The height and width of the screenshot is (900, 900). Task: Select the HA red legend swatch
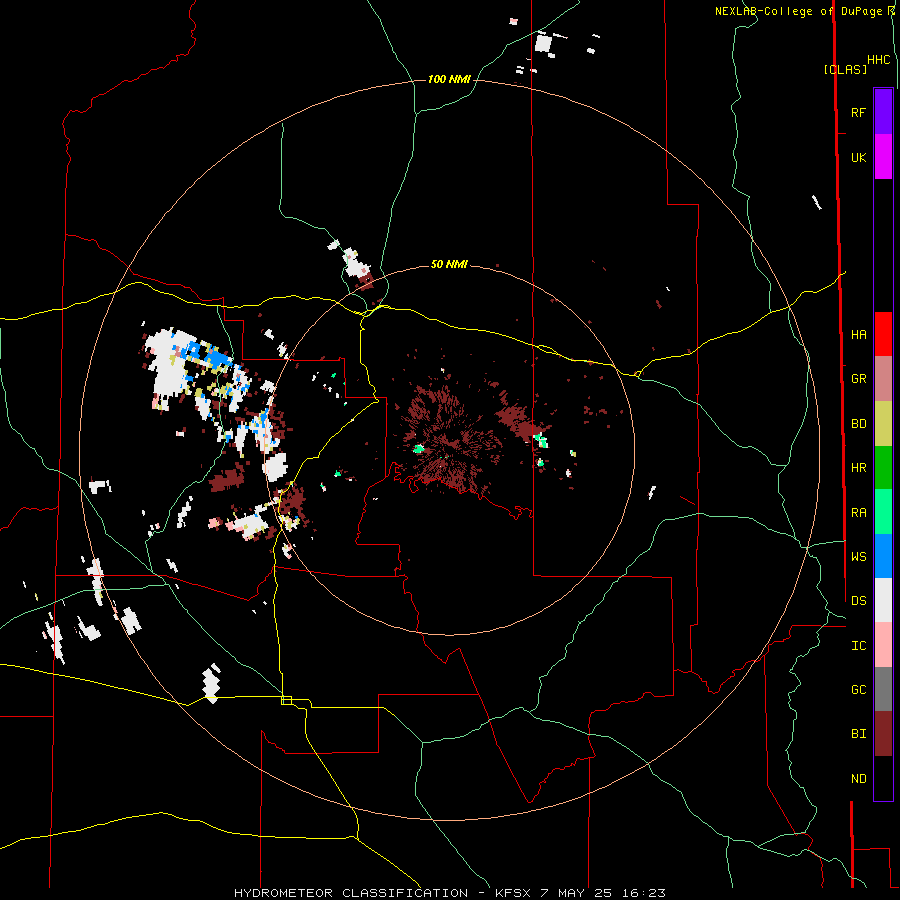(x=883, y=334)
